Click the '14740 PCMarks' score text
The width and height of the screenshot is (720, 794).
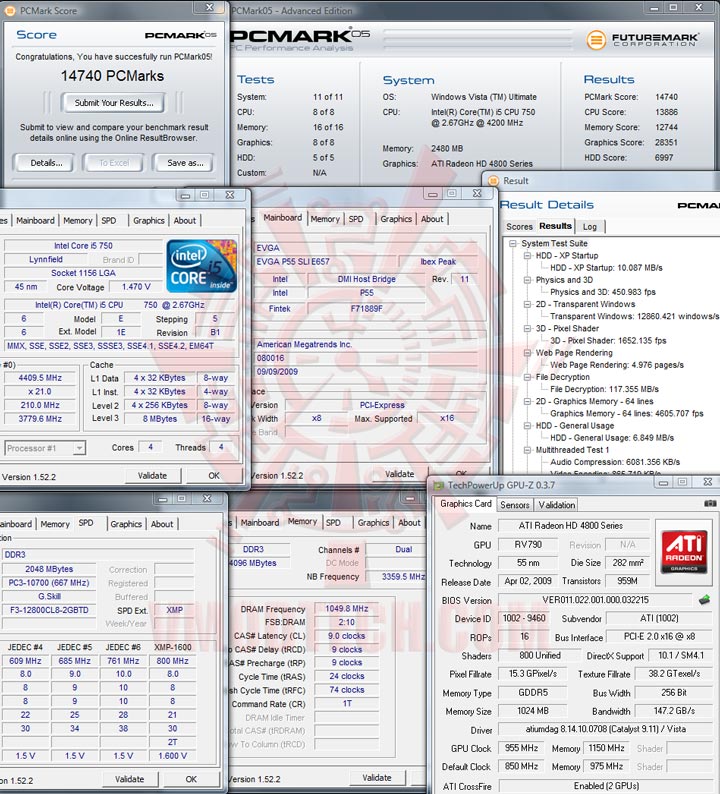(x=112, y=76)
